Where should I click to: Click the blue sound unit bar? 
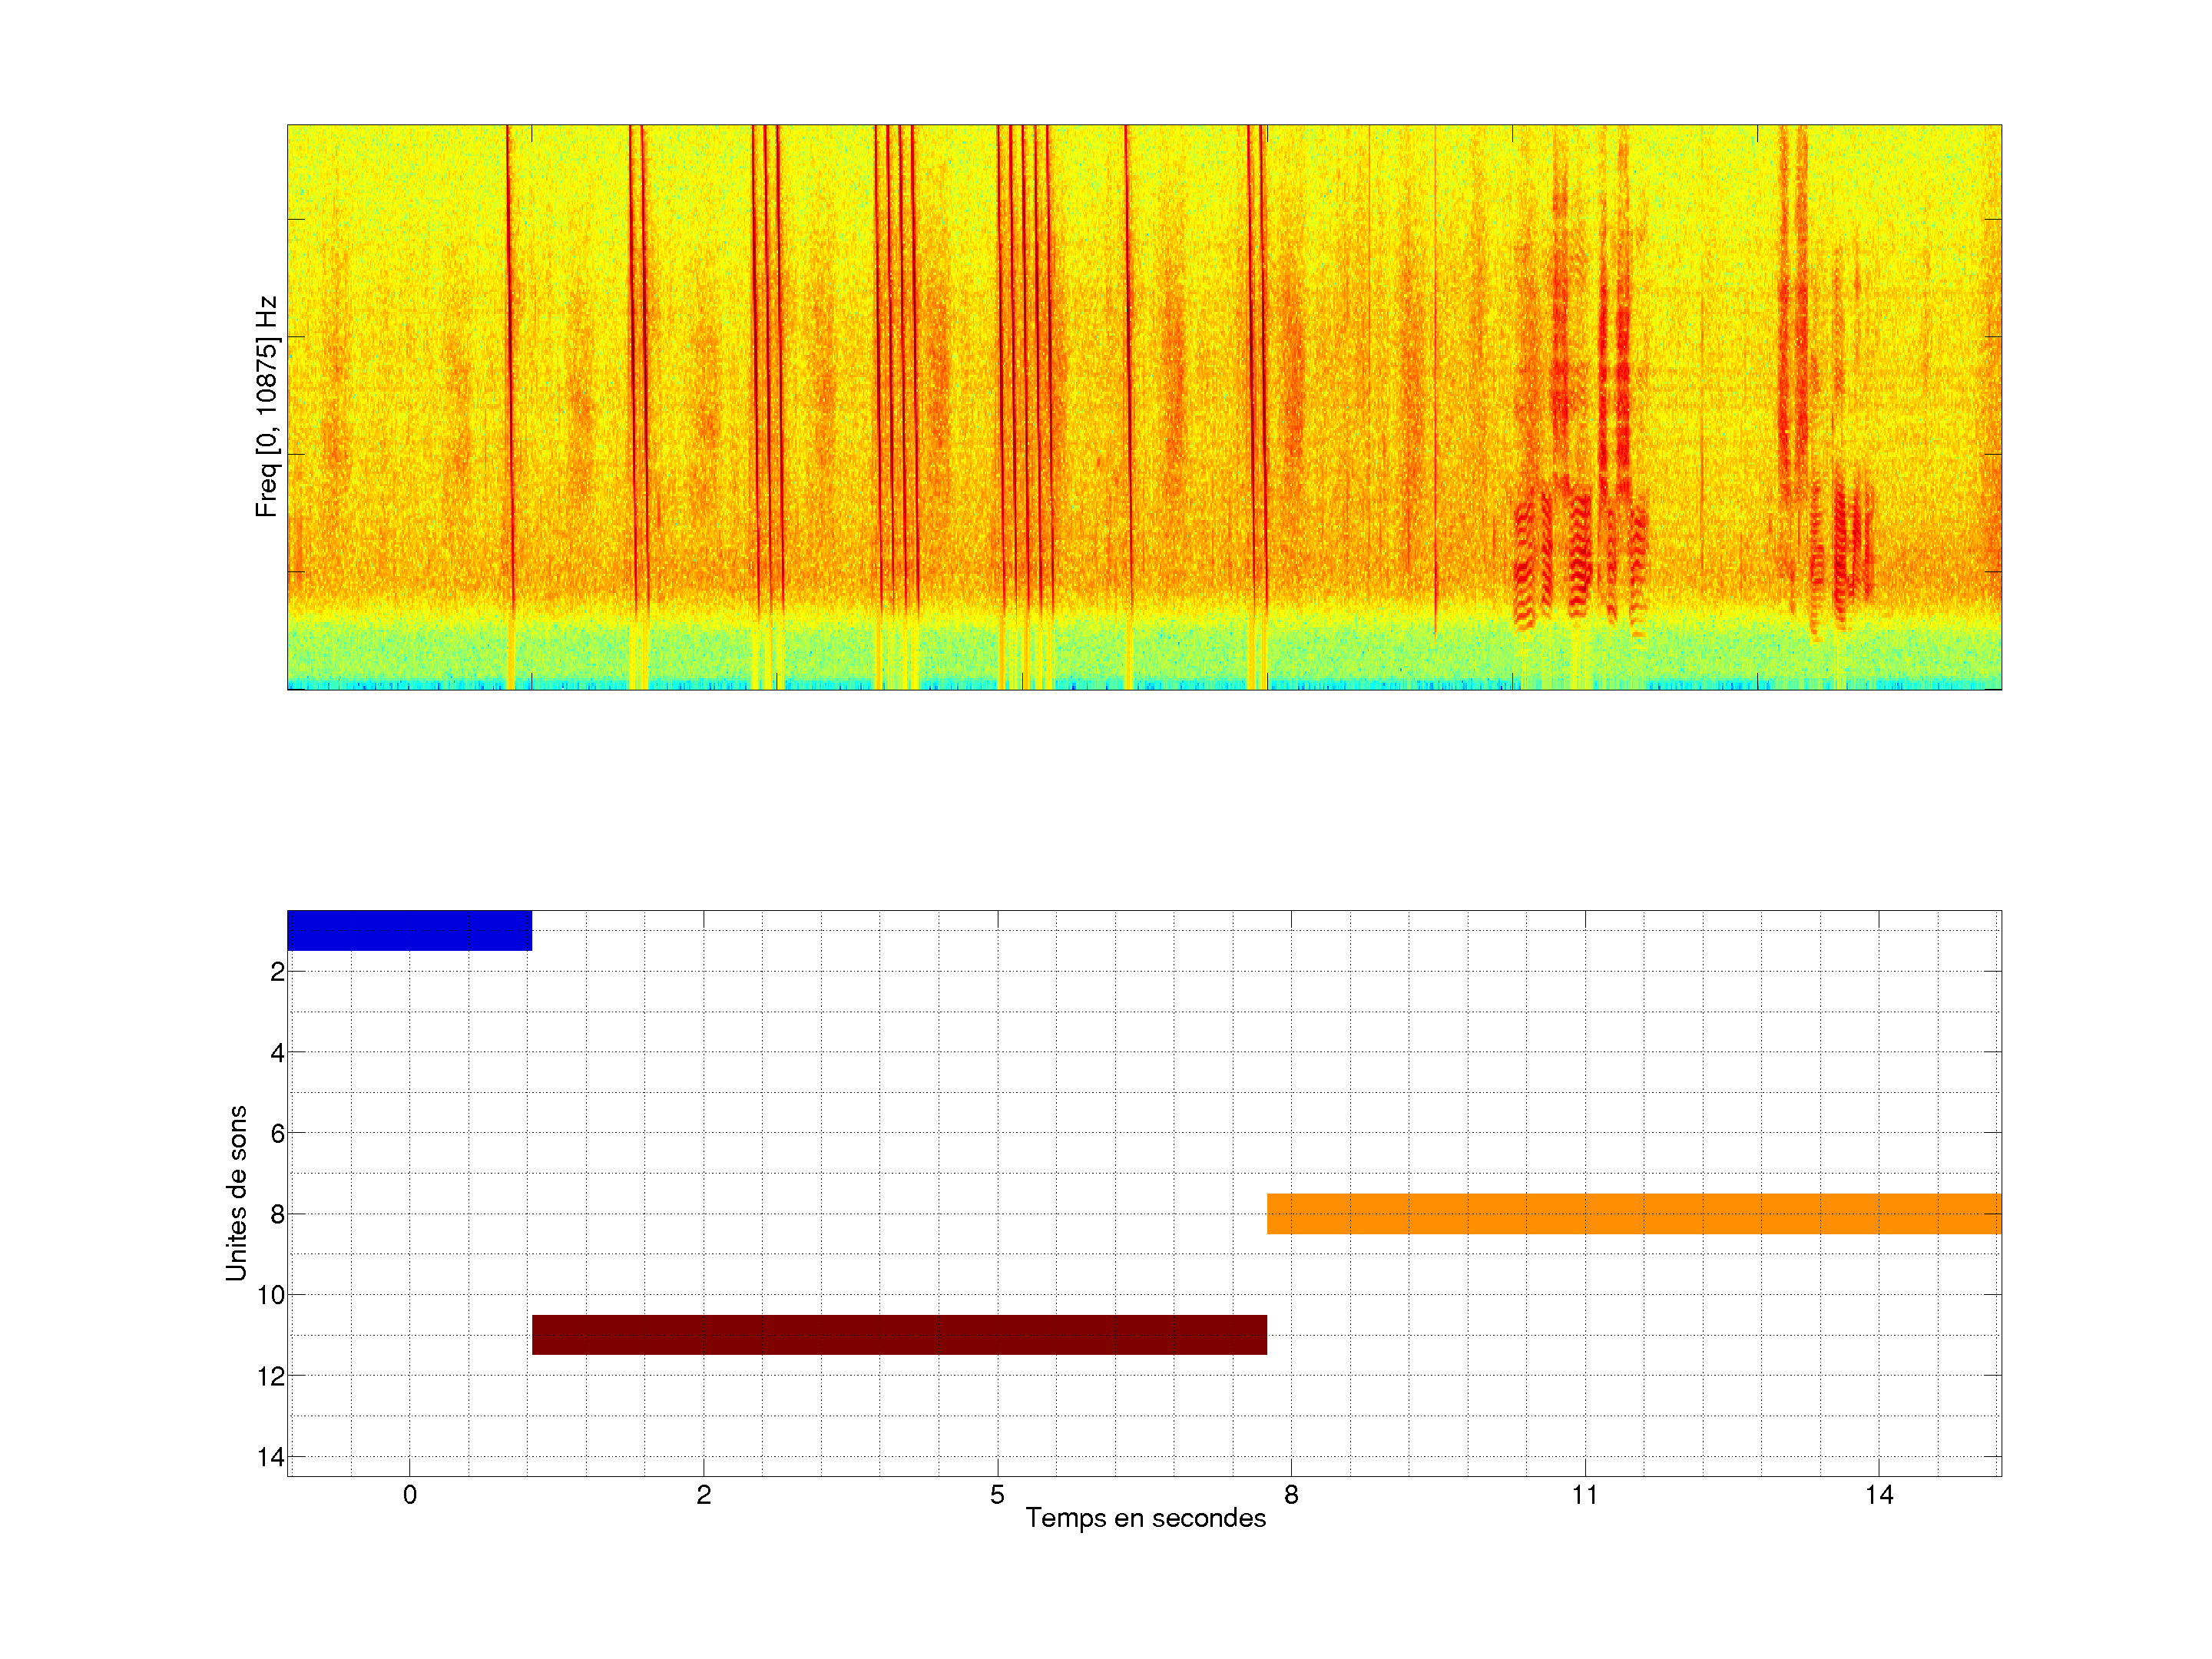point(409,930)
